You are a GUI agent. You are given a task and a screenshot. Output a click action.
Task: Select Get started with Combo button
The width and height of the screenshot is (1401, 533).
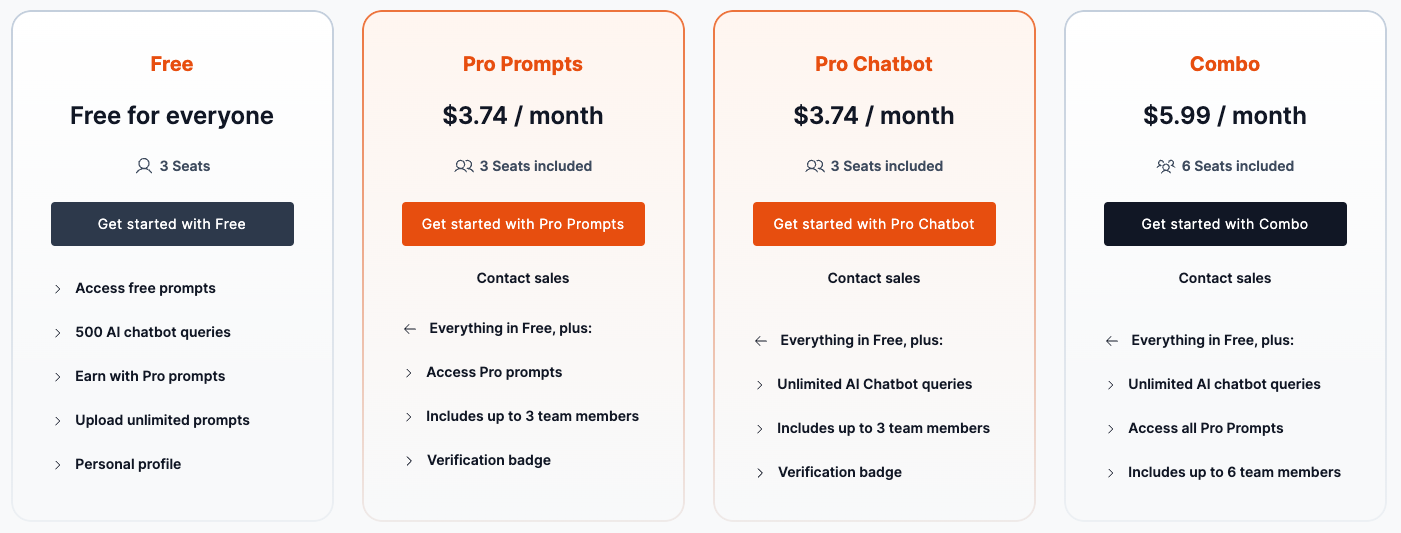pos(1225,224)
